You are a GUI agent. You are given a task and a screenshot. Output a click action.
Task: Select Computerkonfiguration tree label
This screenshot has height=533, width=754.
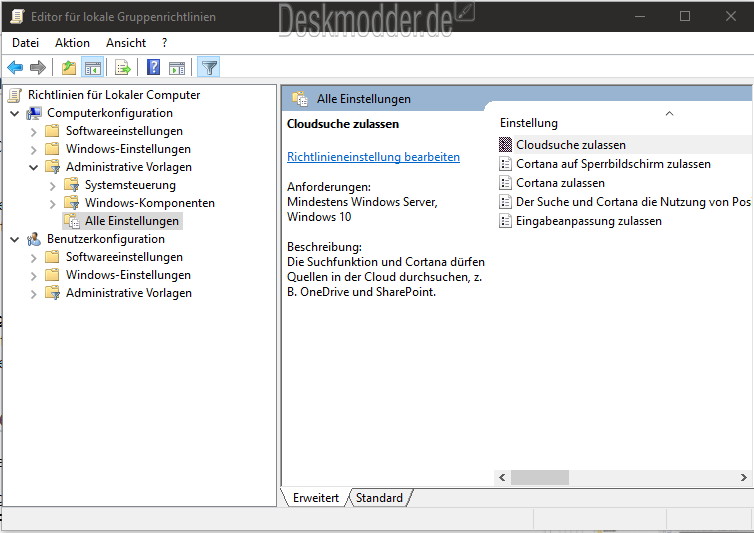[x=110, y=113]
